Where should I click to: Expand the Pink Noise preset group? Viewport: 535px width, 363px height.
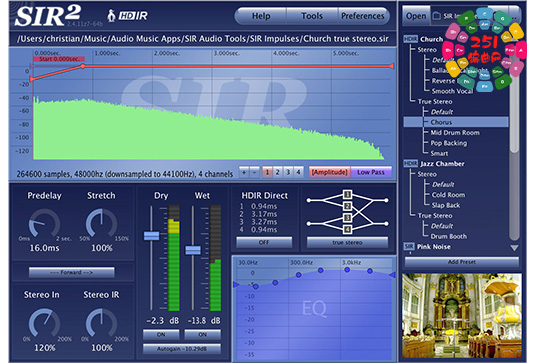click(x=434, y=247)
